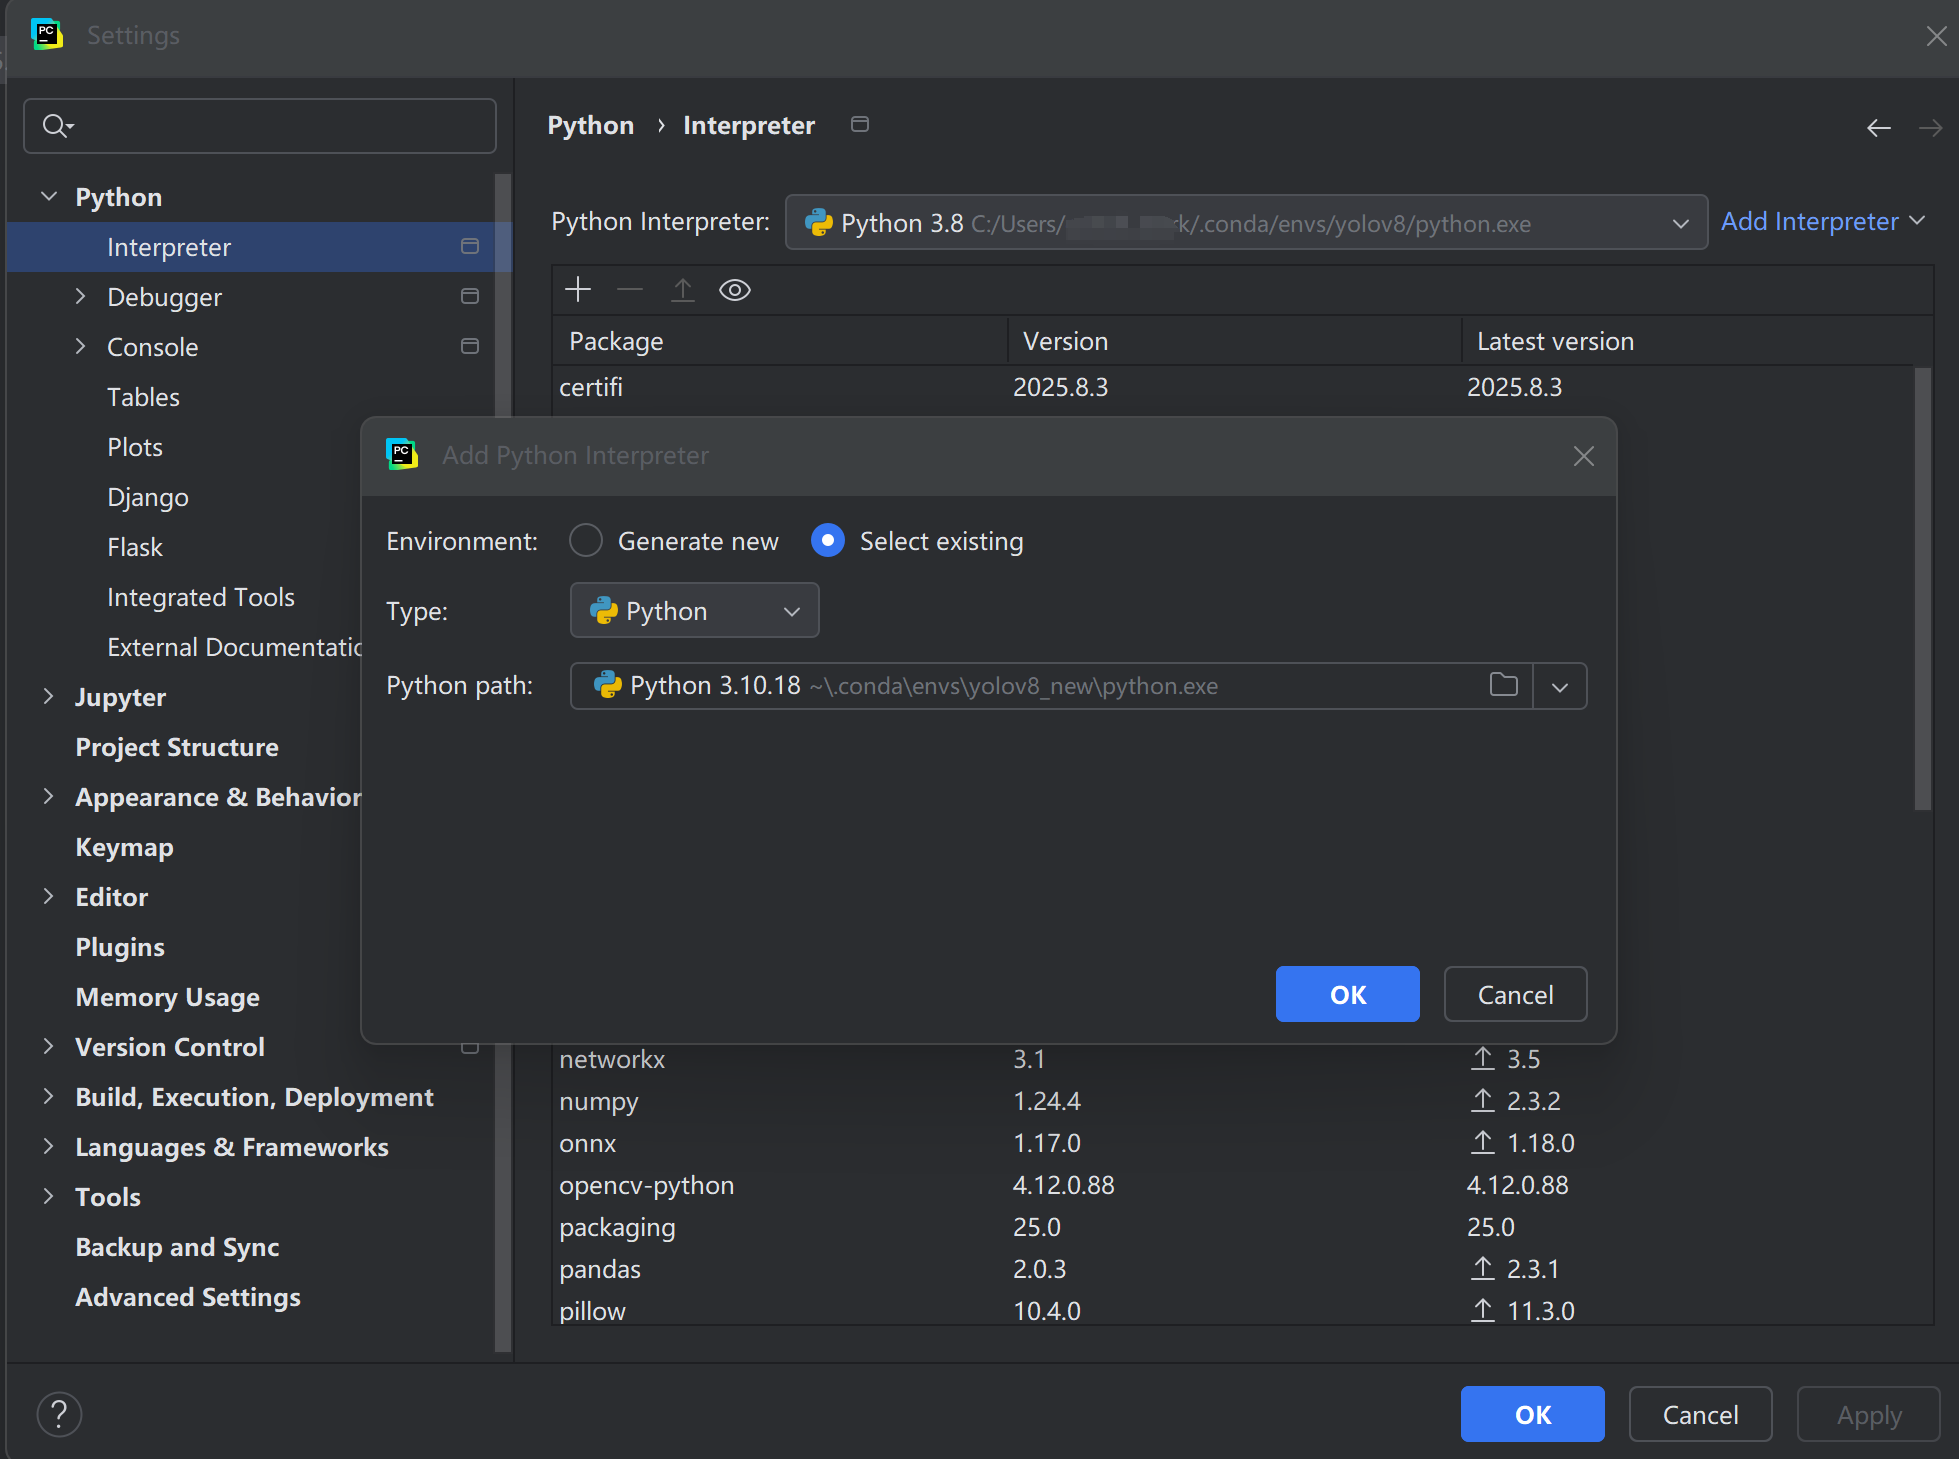Confirm the dialog with OK
The width and height of the screenshot is (1959, 1459).
tap(1347, 994)
